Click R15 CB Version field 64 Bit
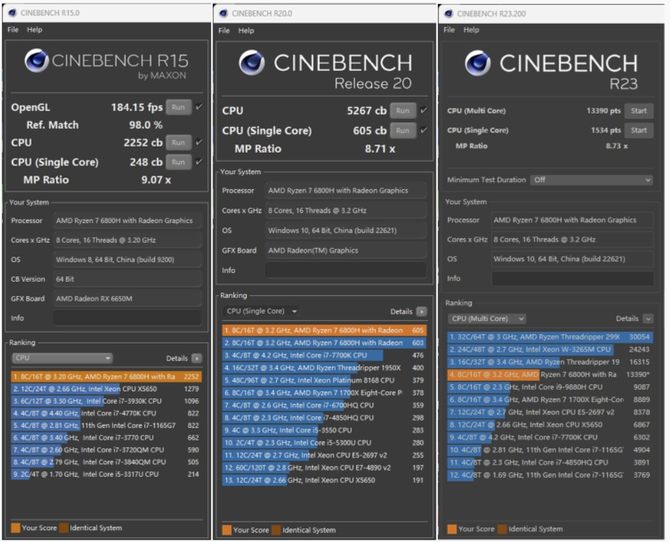Screen dimensions: 670x542 click(x=127, y=279)
